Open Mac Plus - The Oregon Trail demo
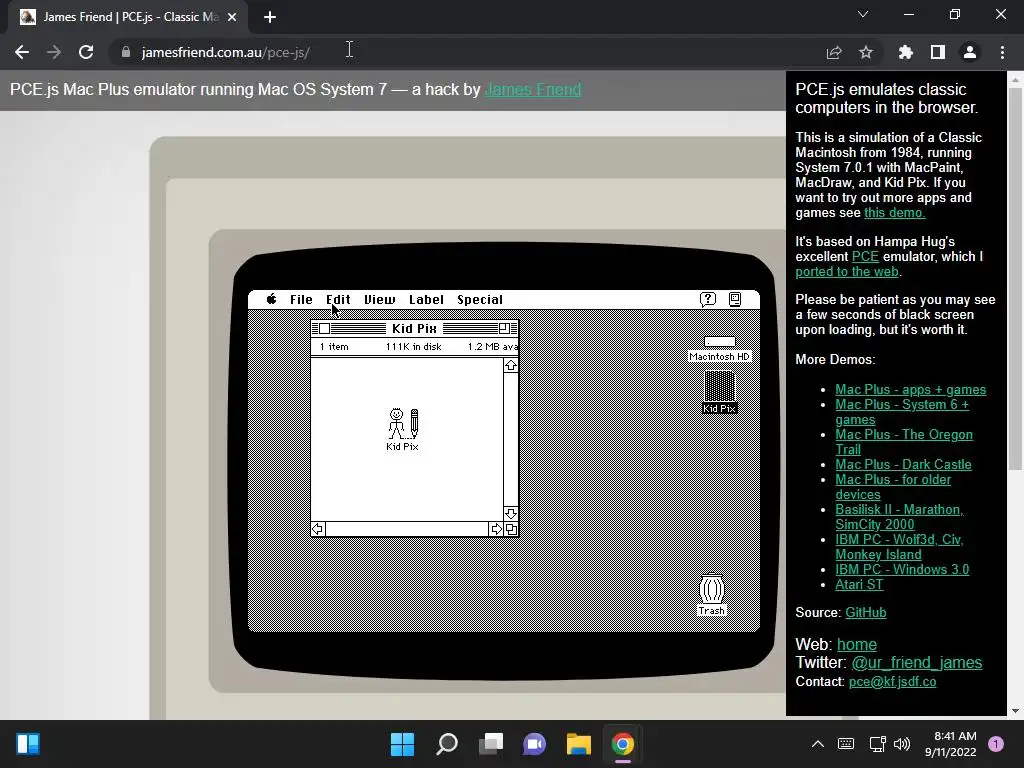The height and width of the screenshot is (768, 1024). (904, 442)
